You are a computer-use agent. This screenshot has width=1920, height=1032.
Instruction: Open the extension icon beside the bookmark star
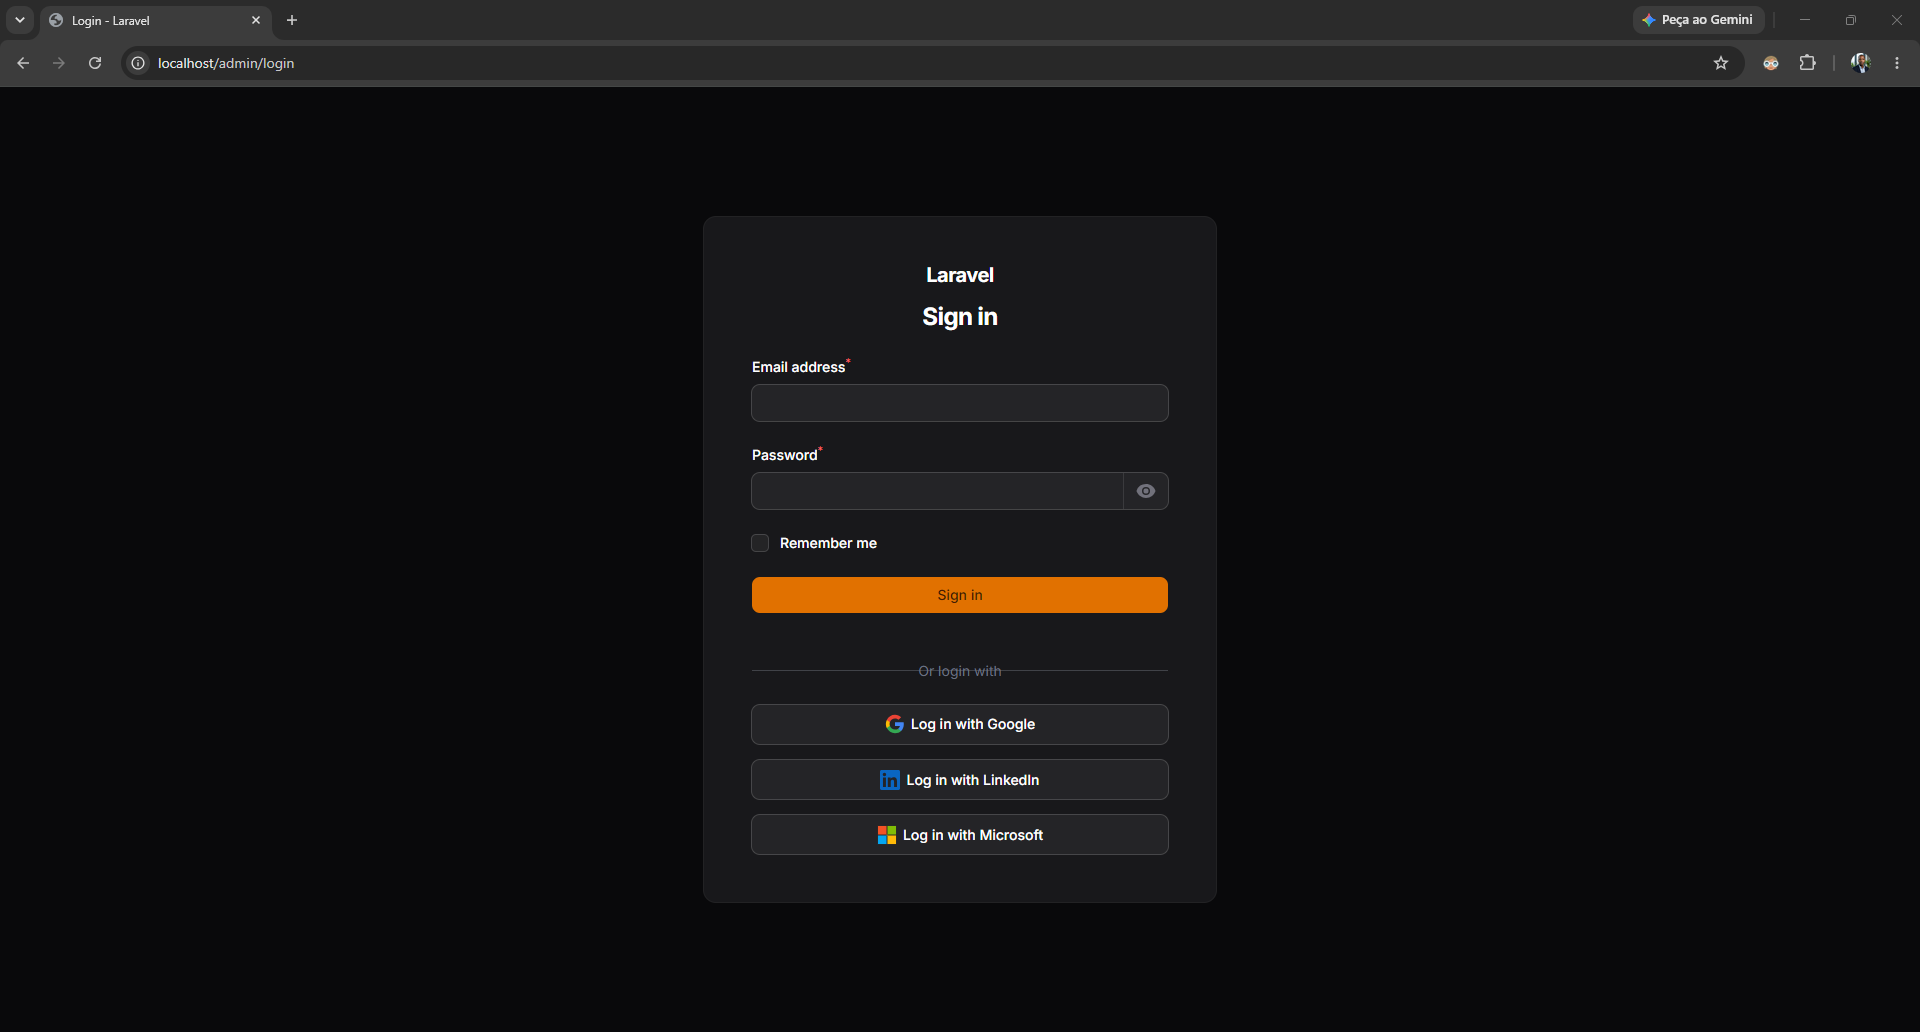[1771, 63]
